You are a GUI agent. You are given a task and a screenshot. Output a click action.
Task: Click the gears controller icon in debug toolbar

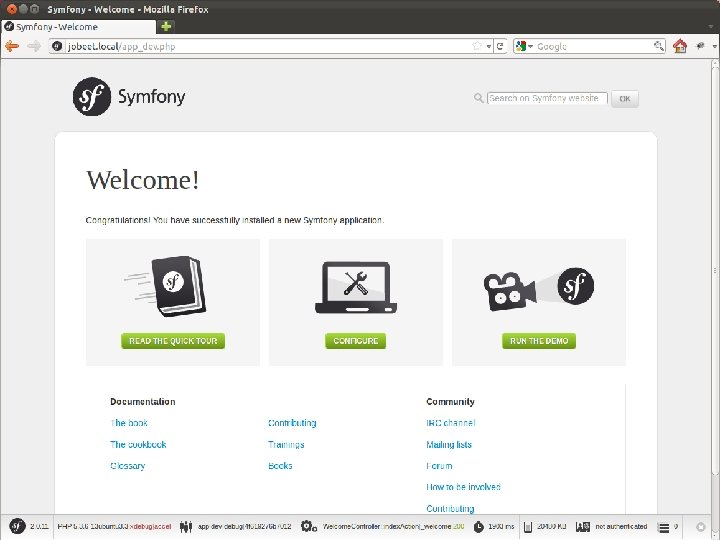309,527
